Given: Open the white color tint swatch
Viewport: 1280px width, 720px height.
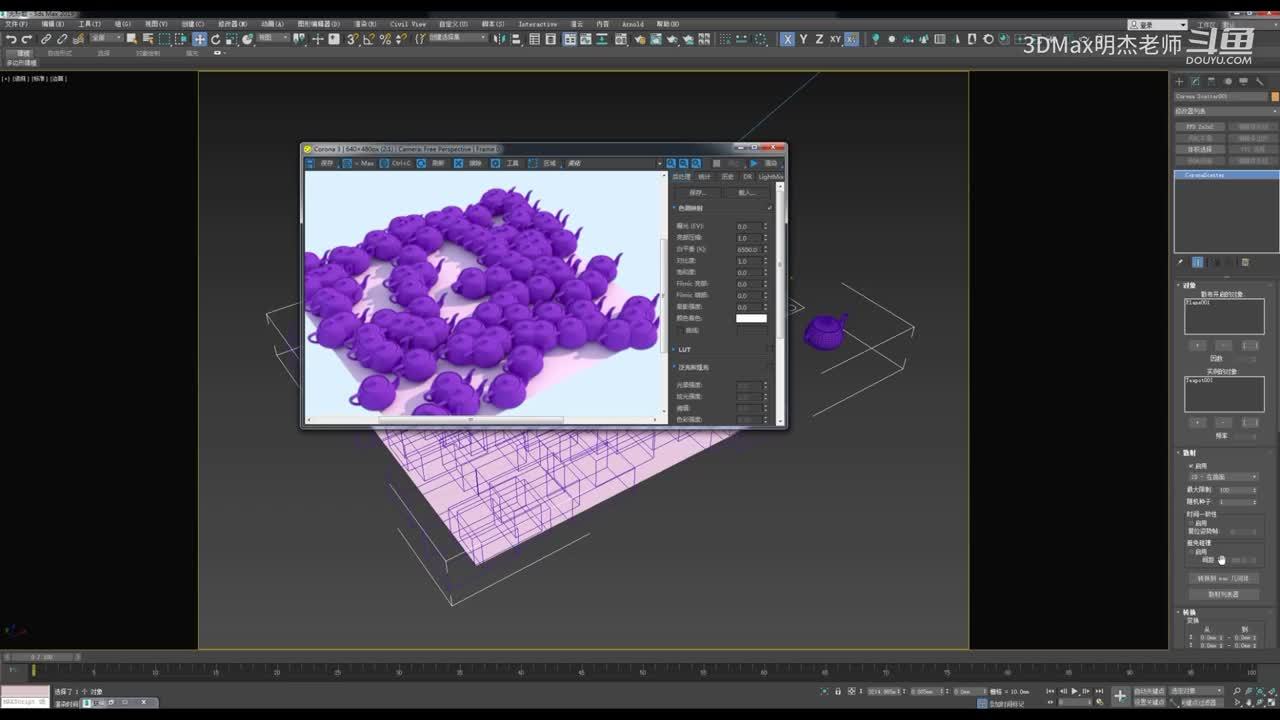Looking at the screenshot, I should click(751, 318).
